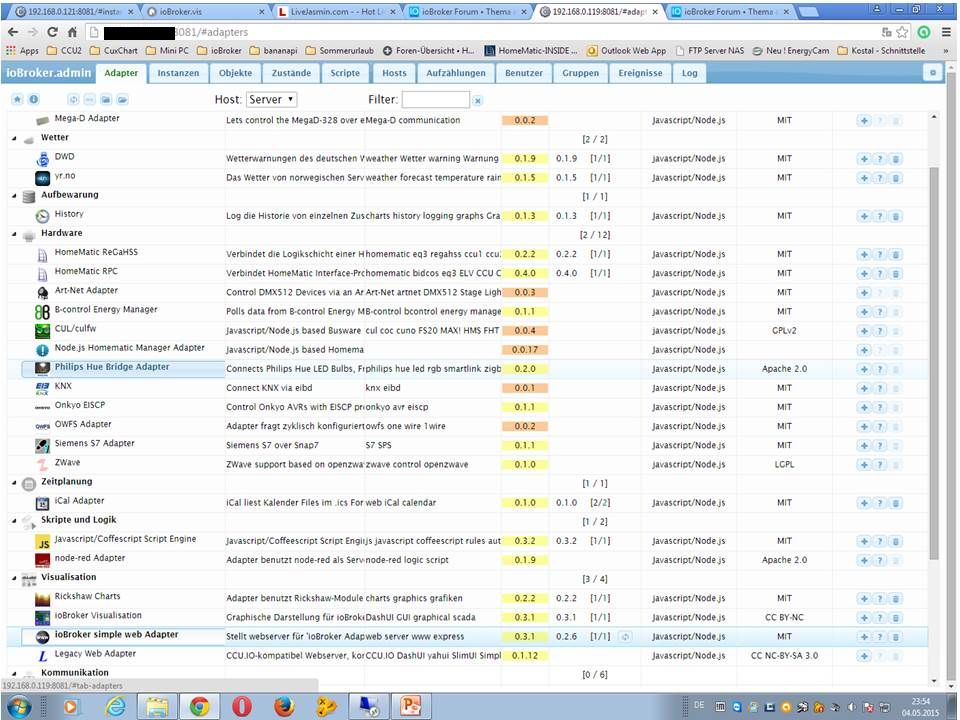Select the Onkyo EISCP adapter row
Image resolution: width=960 pixels, height=720 pixels.
[x=467, y=407]
